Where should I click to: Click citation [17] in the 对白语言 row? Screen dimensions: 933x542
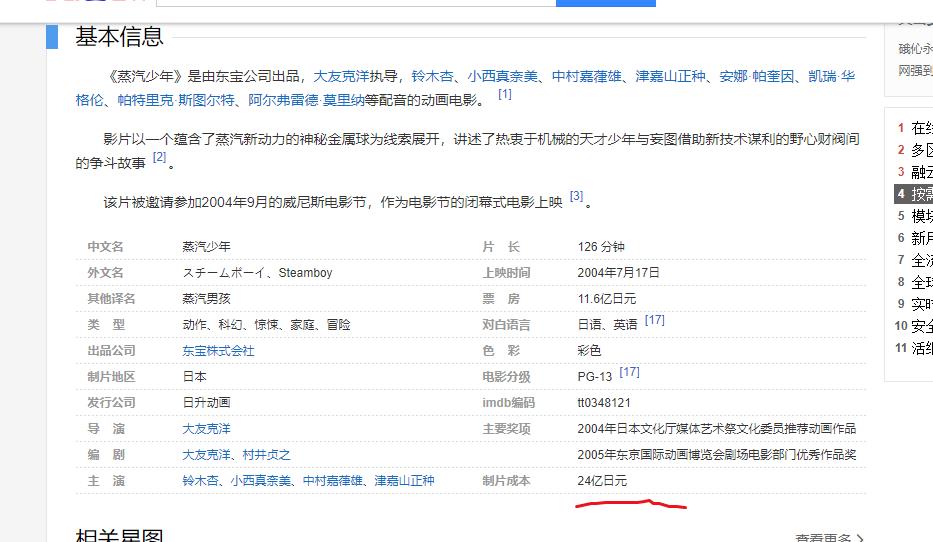[x=655, y=320]
